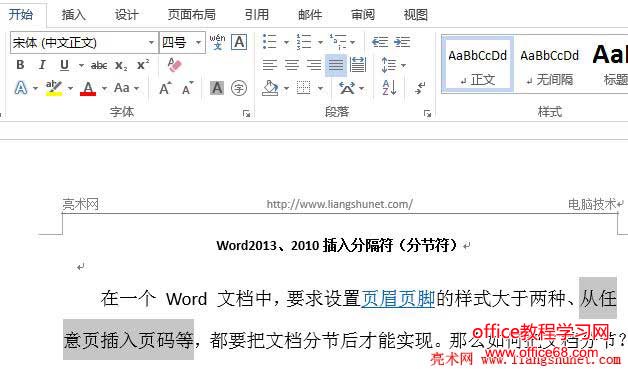Open Asian Layout tool
The width and height of the screenshot is (628, 369).
tap(347, 88)
